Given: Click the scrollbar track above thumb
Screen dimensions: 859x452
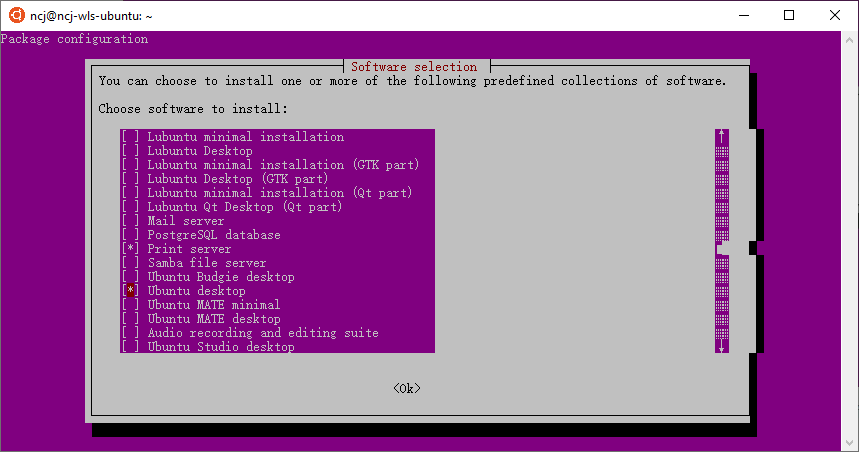Looking at the screenshot, I should coord(721,192).
